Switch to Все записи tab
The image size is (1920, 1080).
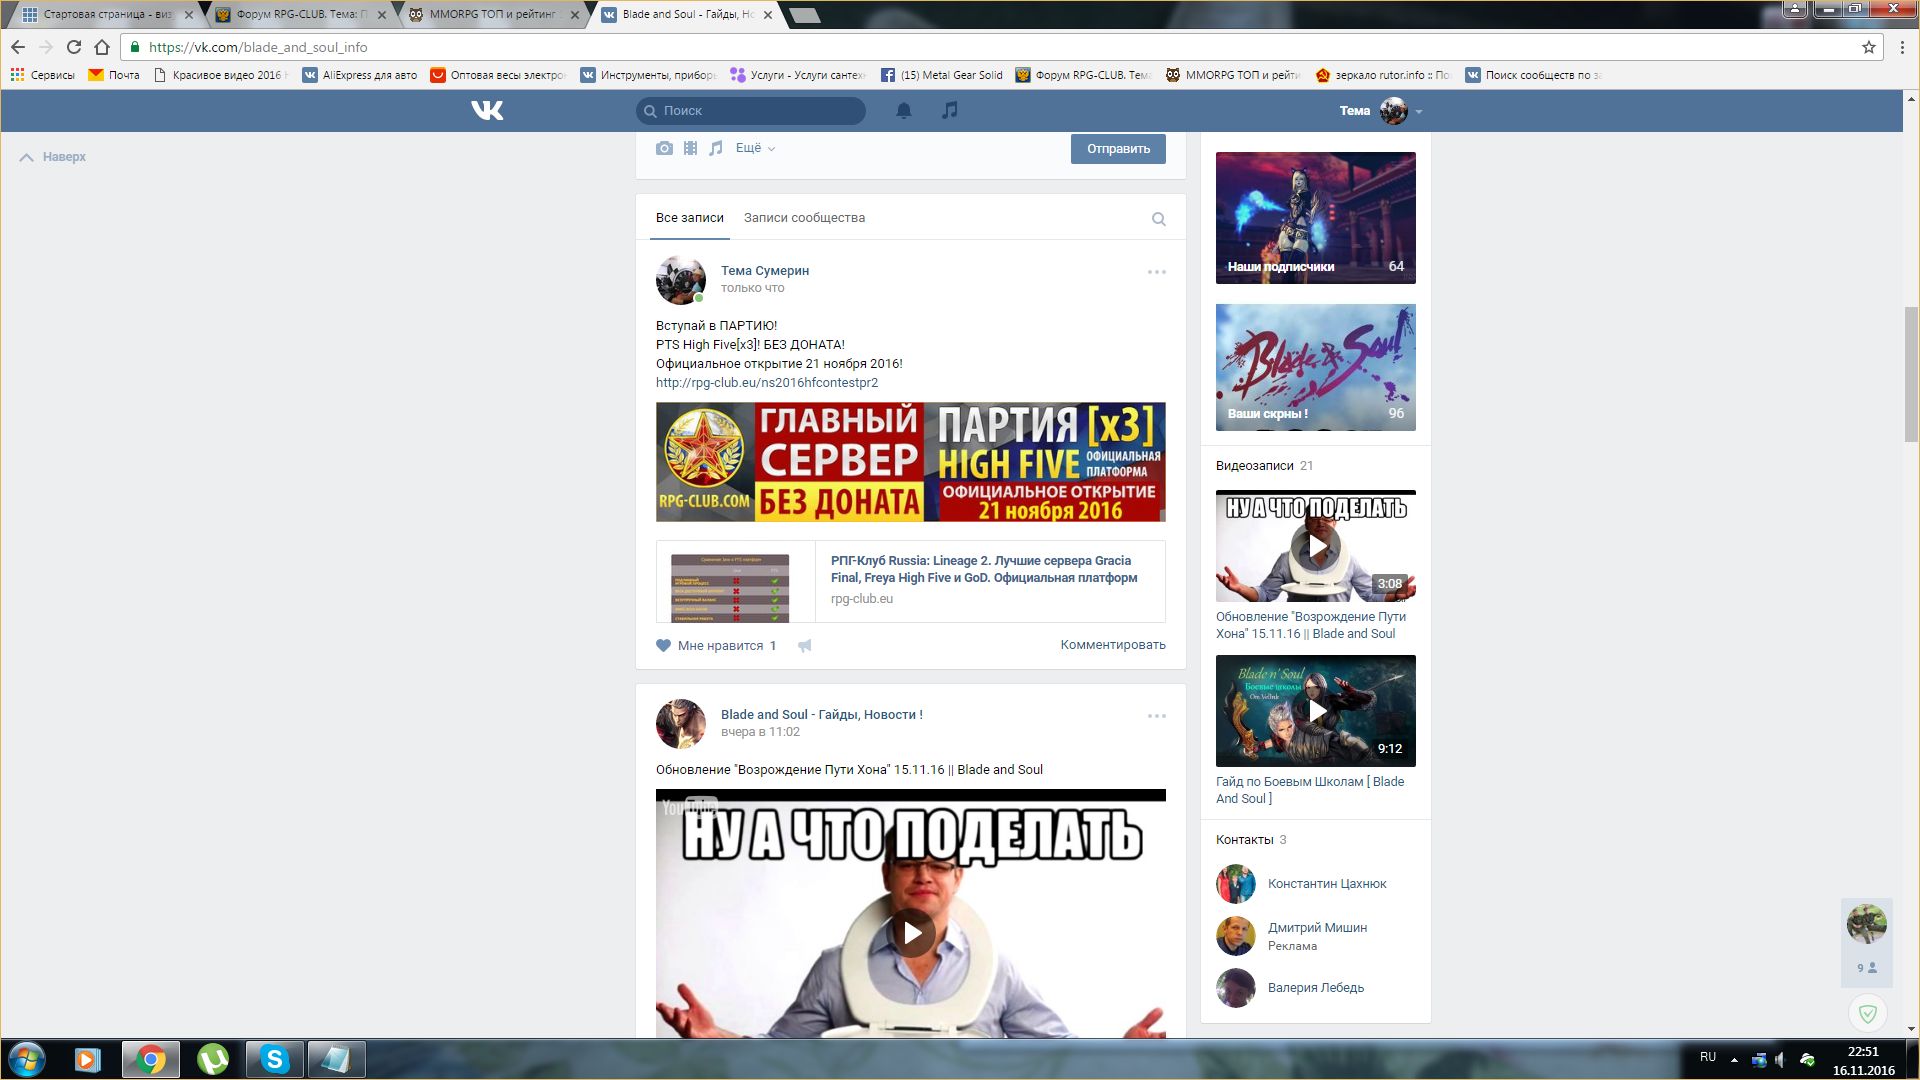click(690, 218)
